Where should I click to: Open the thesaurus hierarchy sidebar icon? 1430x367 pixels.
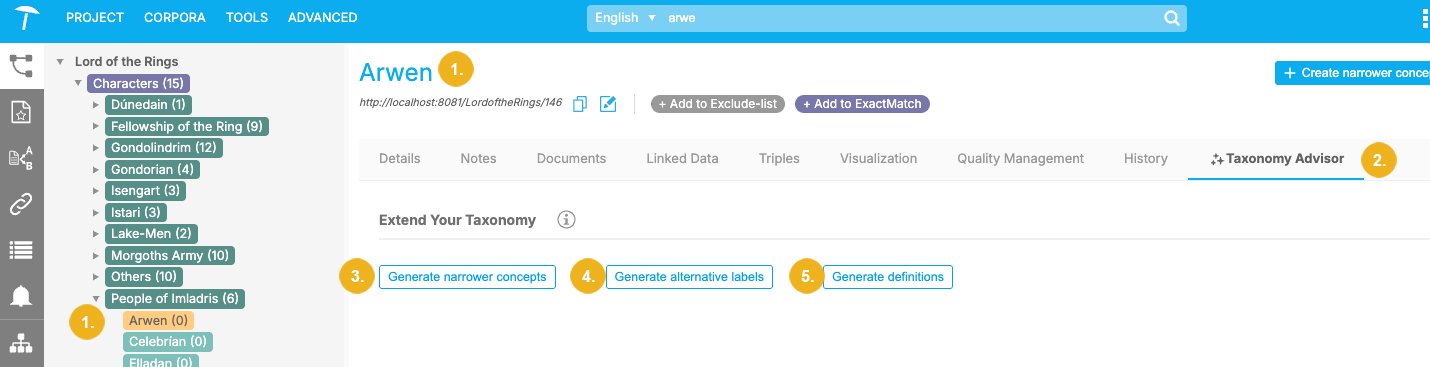(21, 66)
